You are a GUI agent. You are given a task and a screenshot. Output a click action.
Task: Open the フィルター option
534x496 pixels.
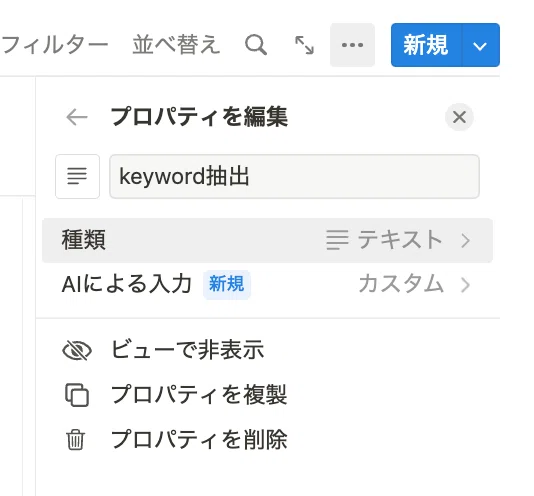[x=54, y=45]
